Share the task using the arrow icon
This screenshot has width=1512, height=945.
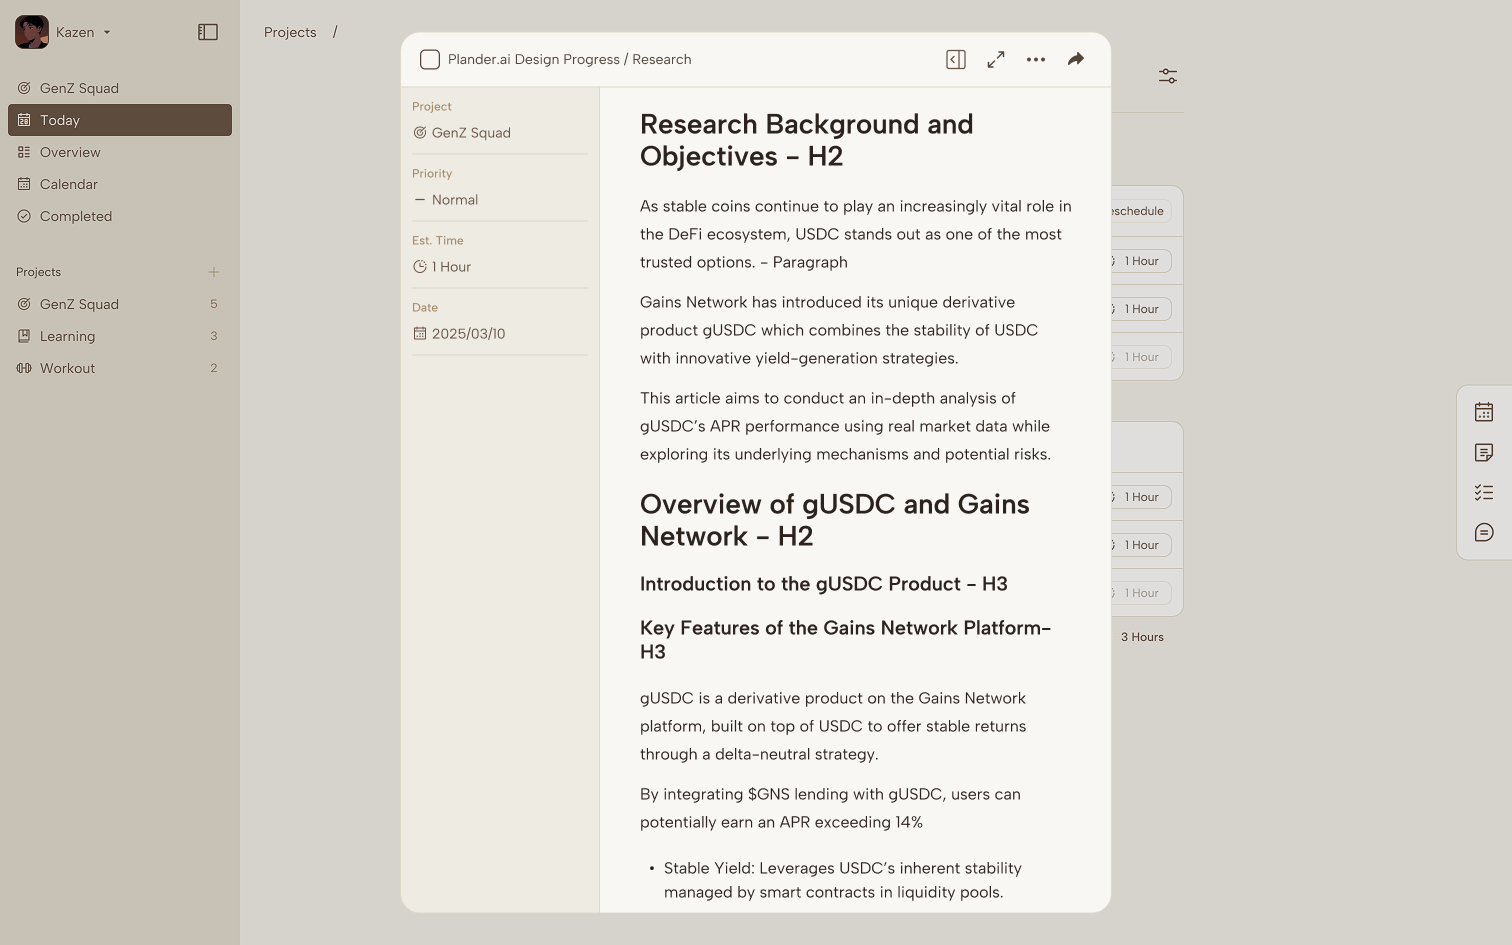[x=1075, y=60]
